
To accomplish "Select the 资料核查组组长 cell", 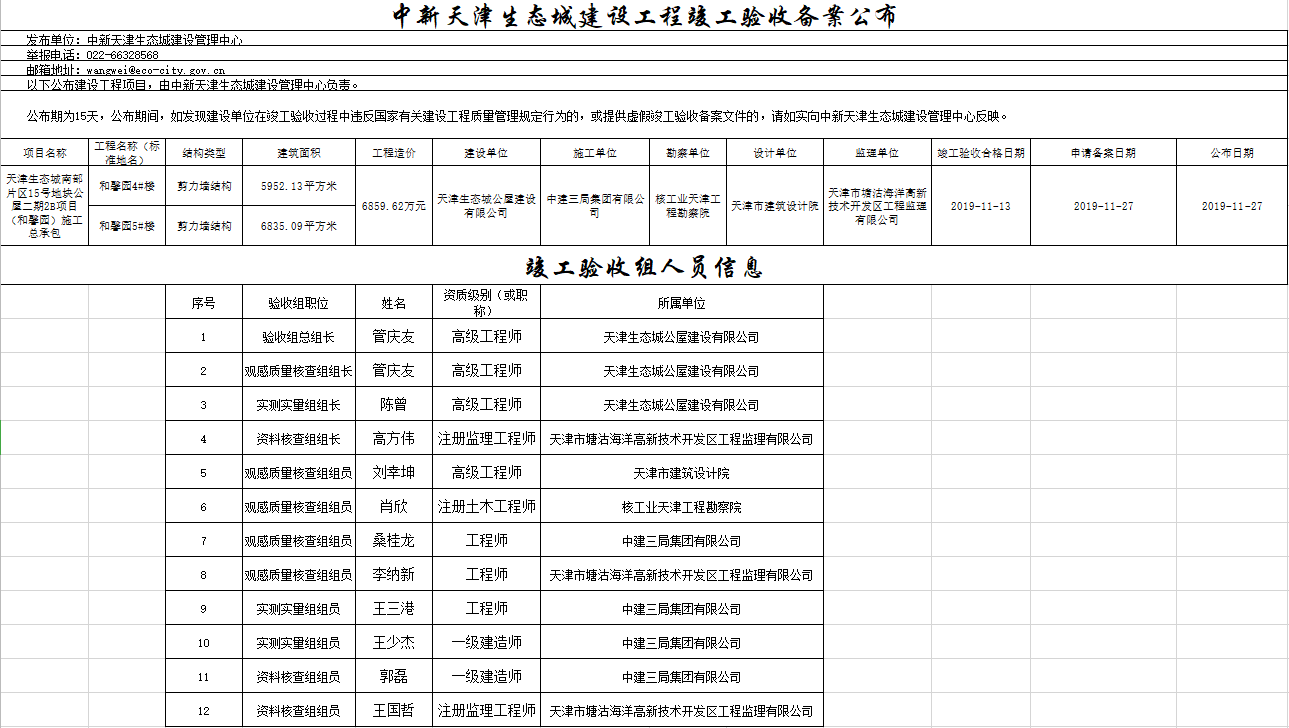I will pos(298,439).
